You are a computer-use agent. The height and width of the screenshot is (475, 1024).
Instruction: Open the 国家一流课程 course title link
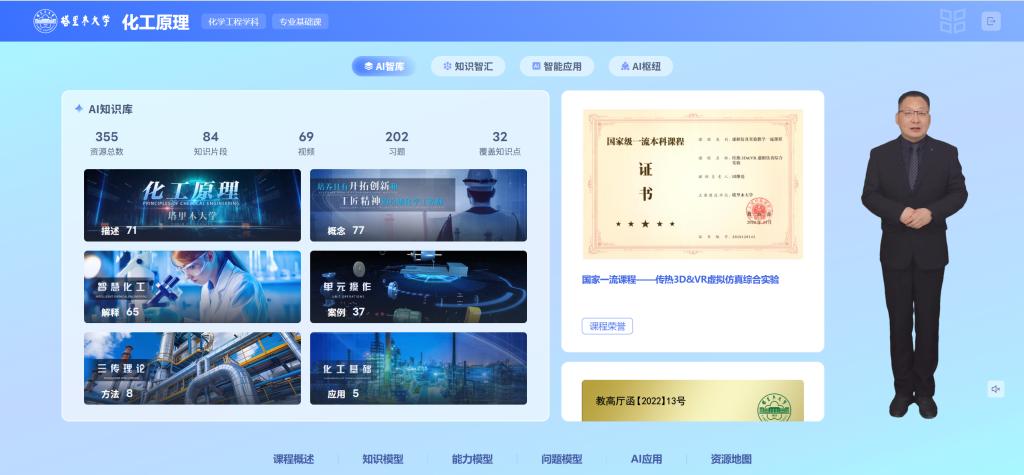pyautogui.click(x=680, y=280)
